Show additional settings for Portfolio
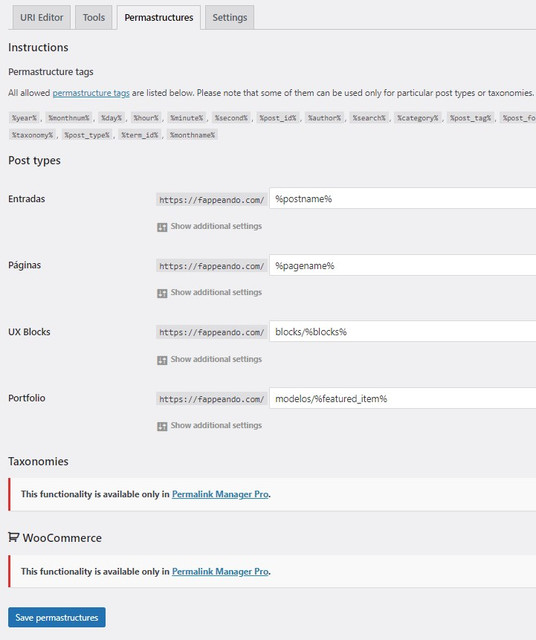The height and width of the screenshot is (640, 536). [x=216, y=425]
